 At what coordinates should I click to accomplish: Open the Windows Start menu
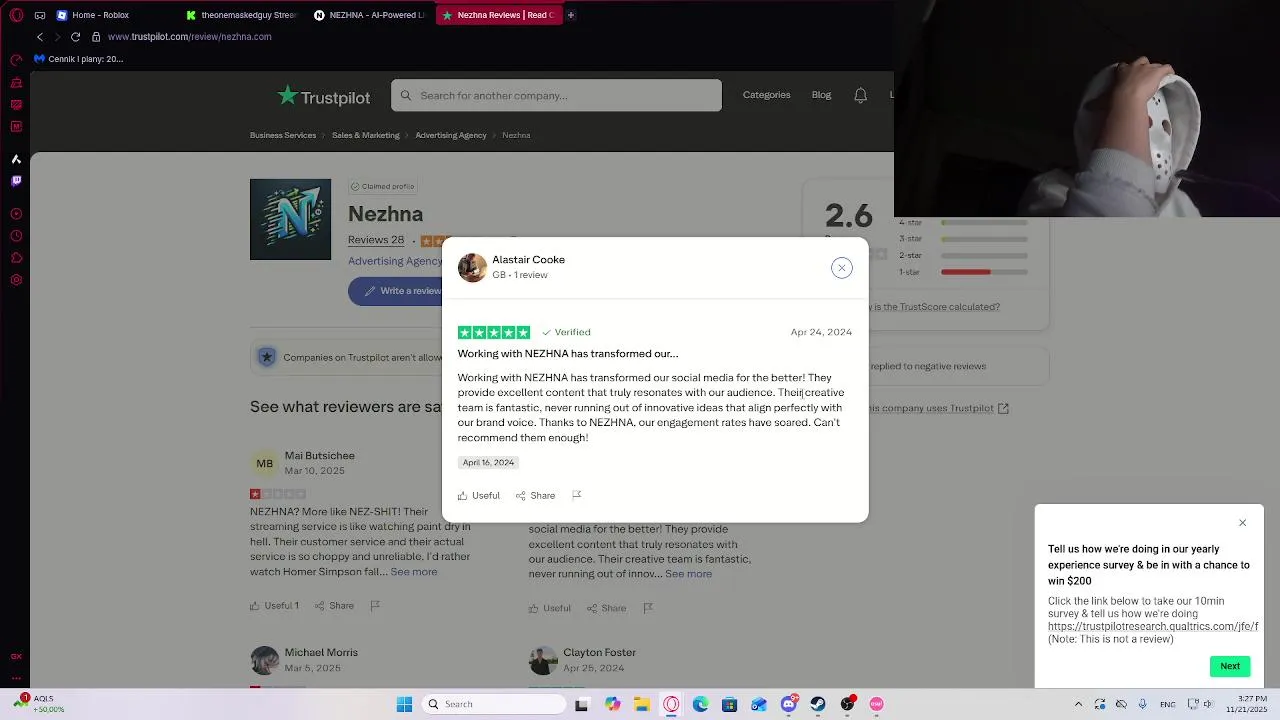(404, 705)
